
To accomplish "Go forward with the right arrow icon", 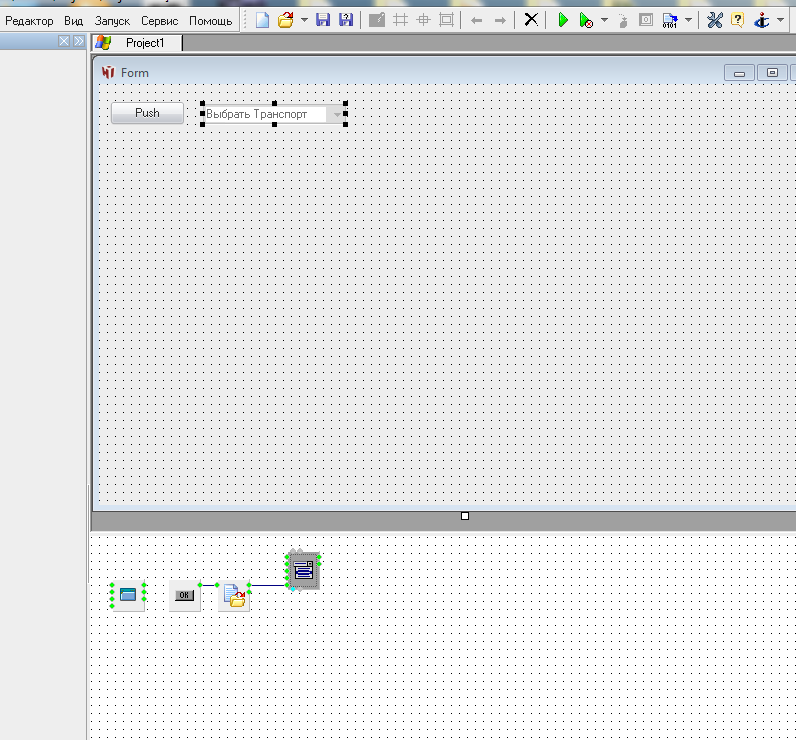I will (x=500, y=21).
